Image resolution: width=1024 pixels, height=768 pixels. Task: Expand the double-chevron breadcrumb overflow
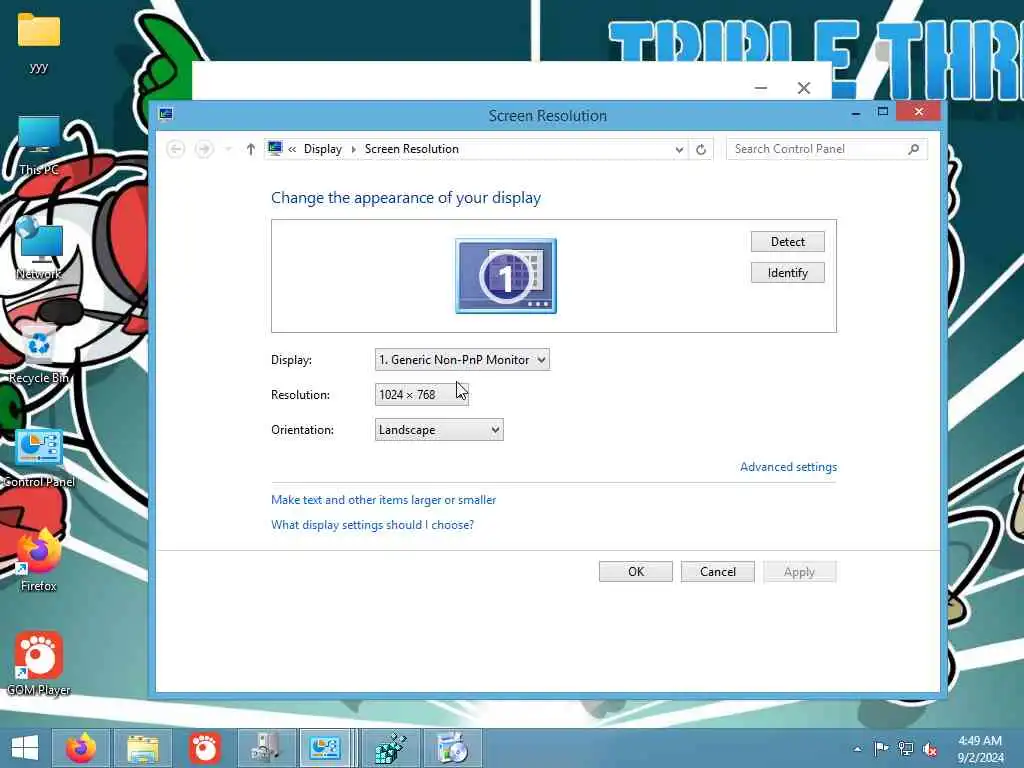pos(292,150)
